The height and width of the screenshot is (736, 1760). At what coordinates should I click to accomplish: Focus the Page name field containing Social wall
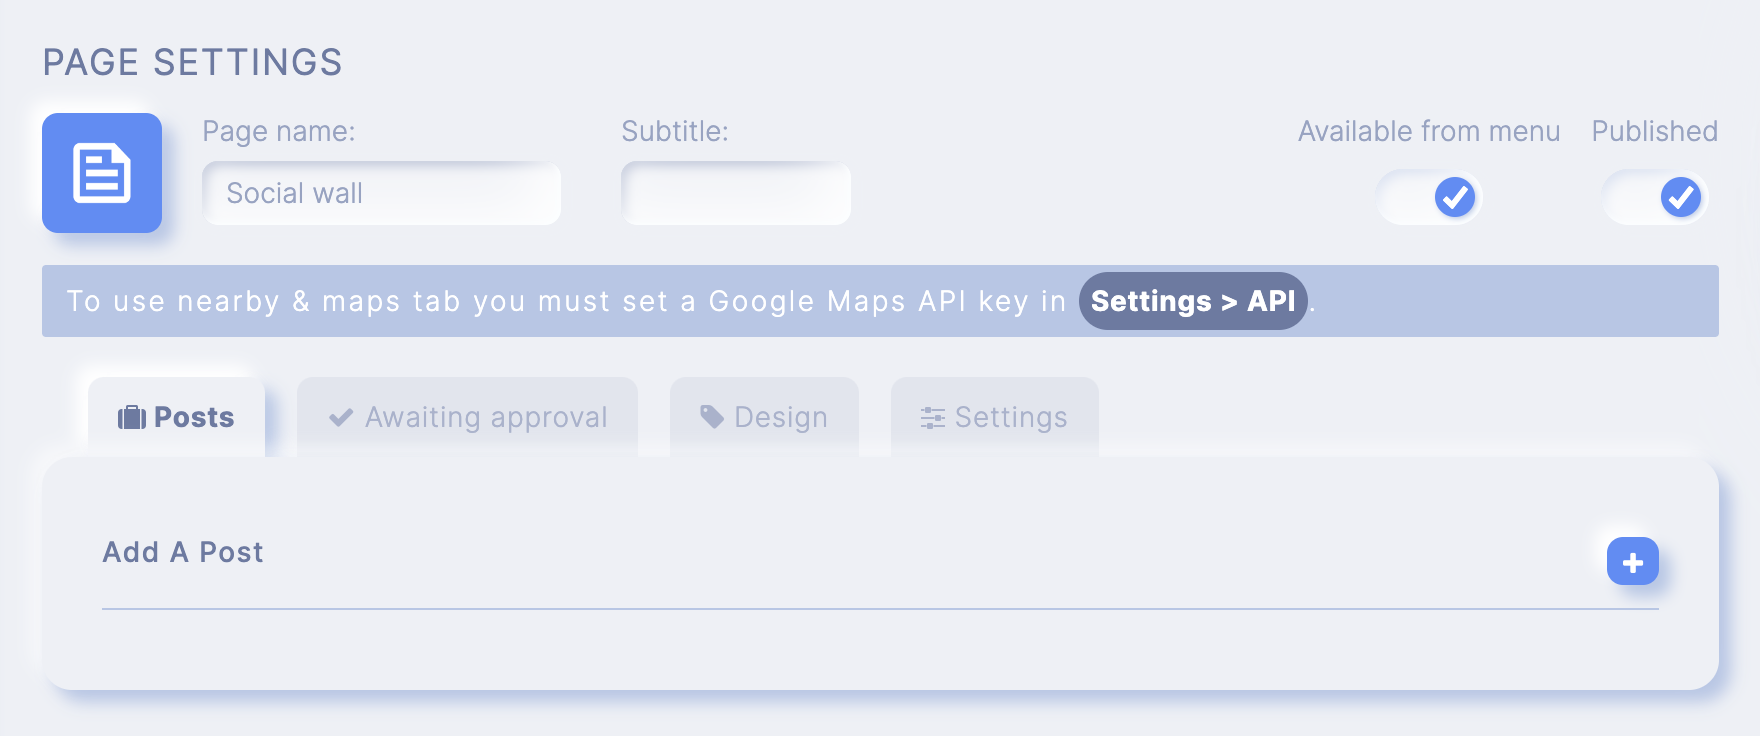(381, 193)
